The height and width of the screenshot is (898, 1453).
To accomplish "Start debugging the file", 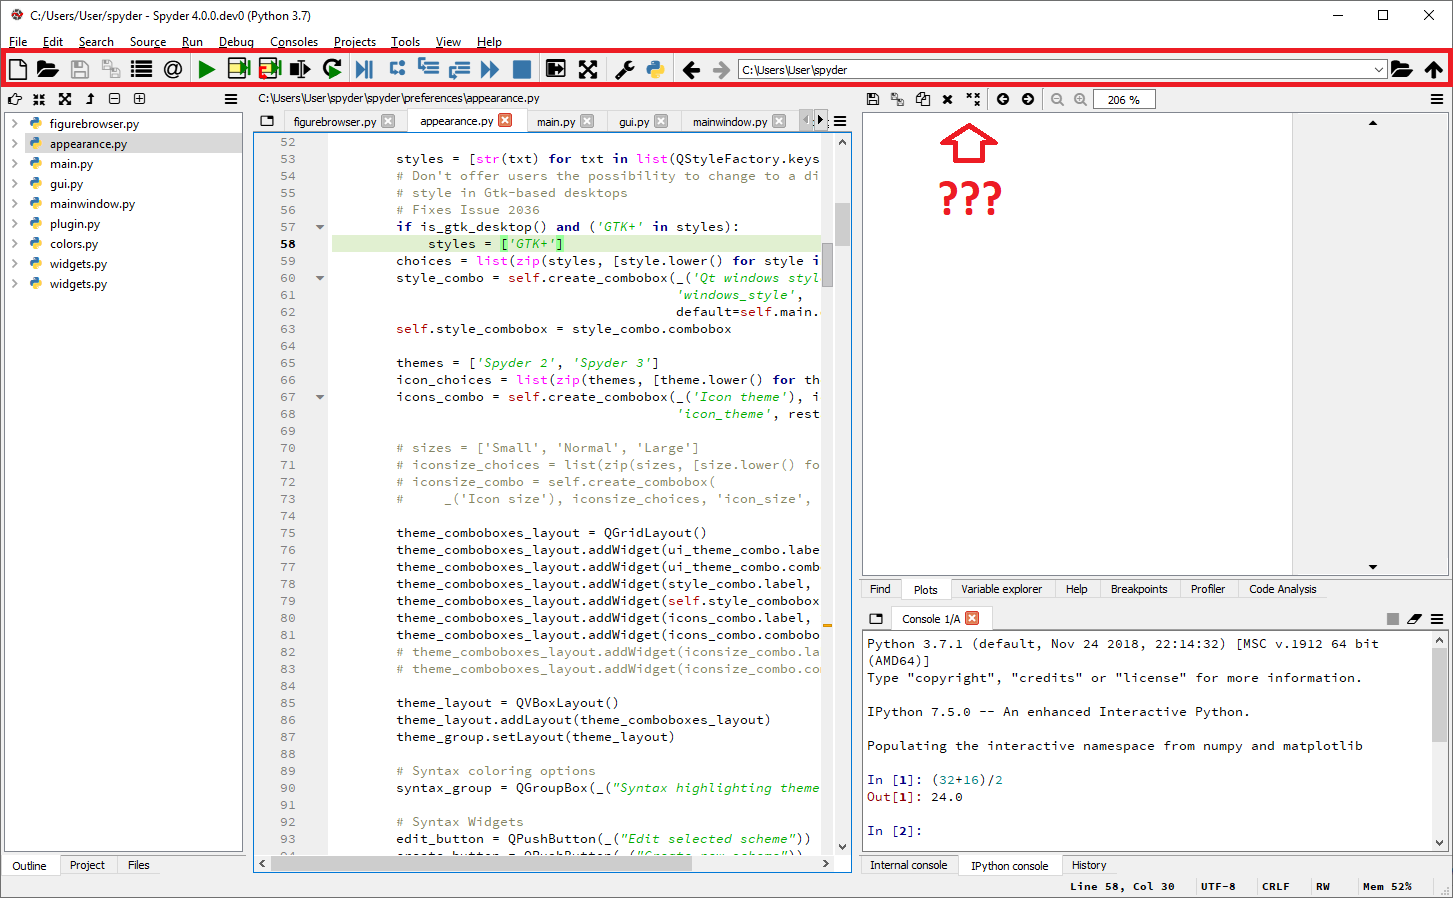I will [364, 69].
